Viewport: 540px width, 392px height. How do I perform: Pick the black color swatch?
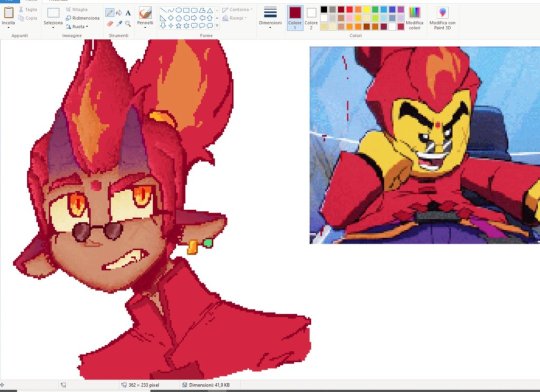[324, 9]
